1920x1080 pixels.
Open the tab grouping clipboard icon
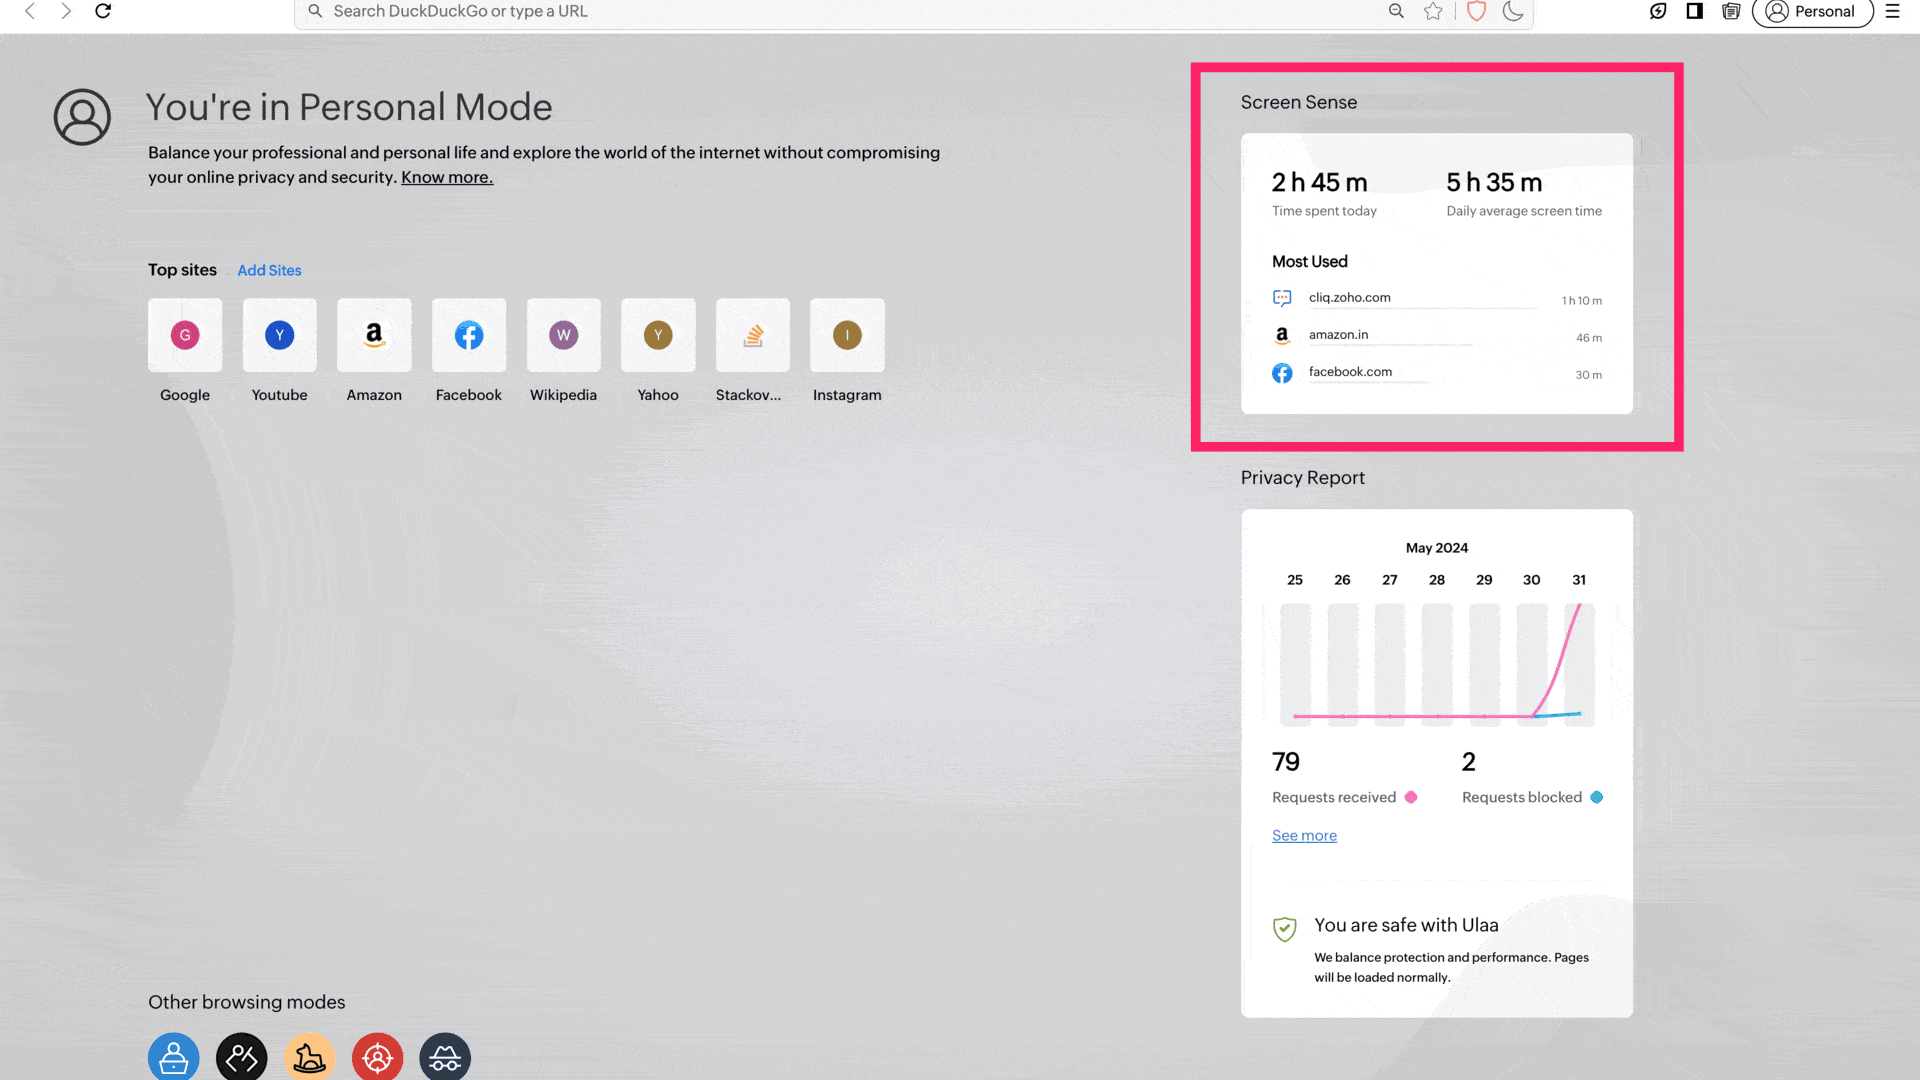pyautogui.click(x=1730, y=12)
